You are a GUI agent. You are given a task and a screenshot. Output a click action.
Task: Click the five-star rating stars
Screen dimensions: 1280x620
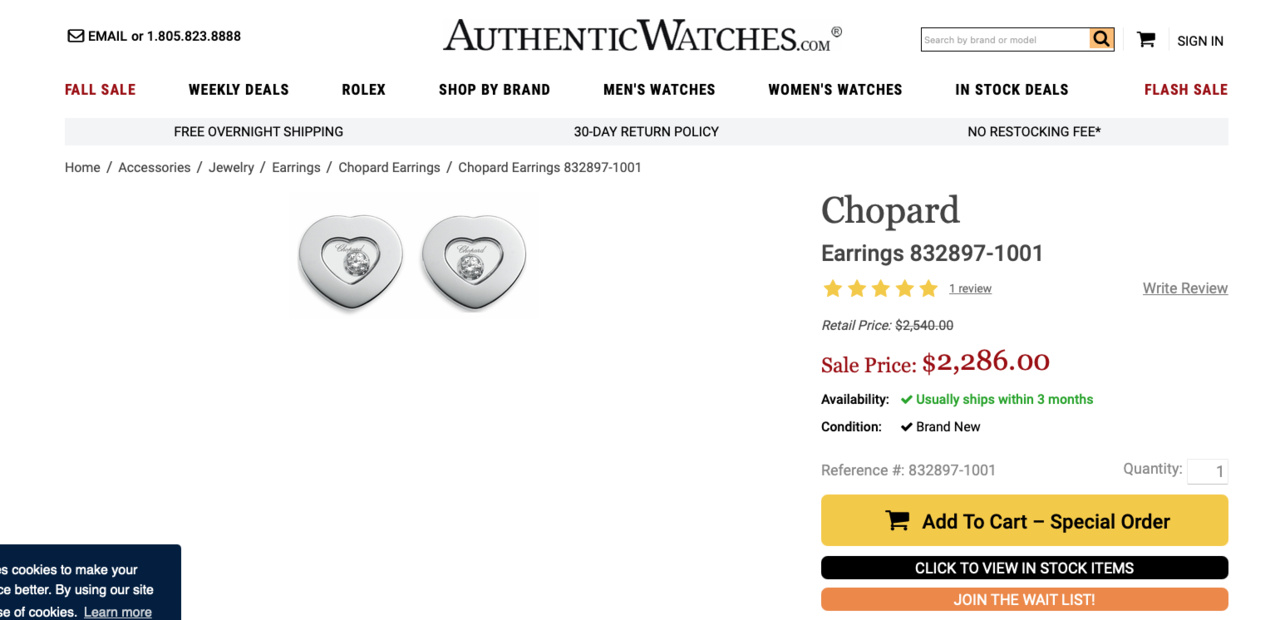point(880,289)
